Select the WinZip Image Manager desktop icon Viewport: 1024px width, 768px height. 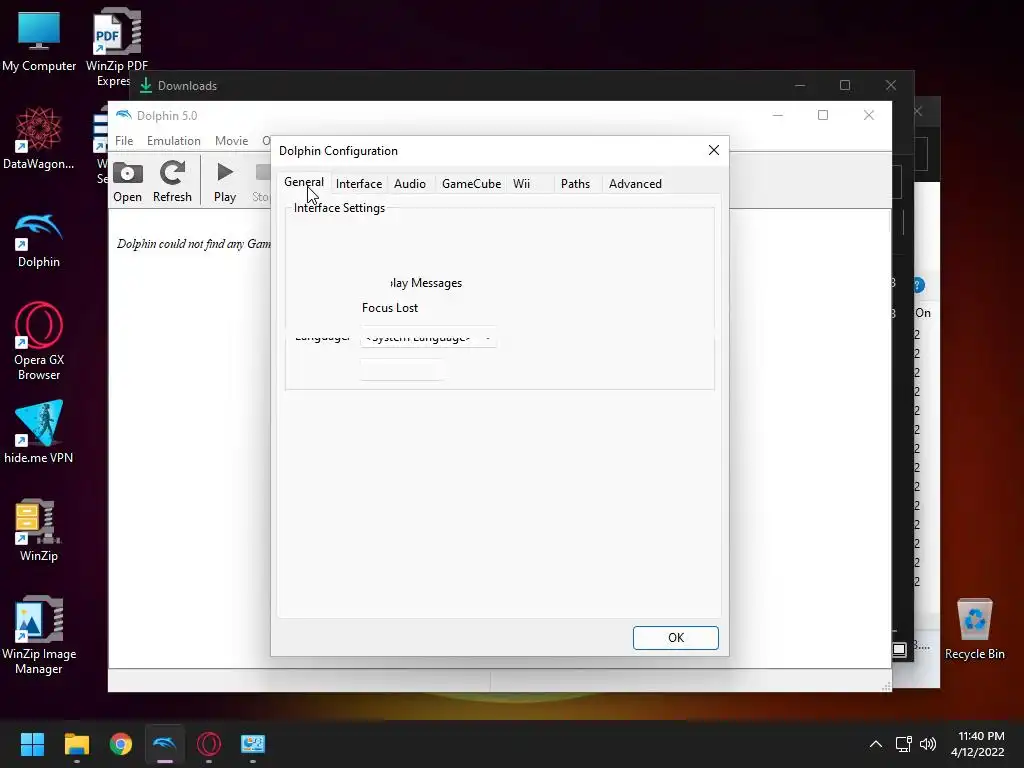39,635
